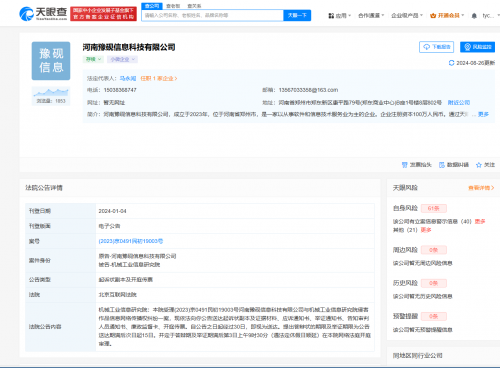This screenshot has width=500, height=368.
Task: Open the invoice header icon link
Action: [x=405, y=165]
